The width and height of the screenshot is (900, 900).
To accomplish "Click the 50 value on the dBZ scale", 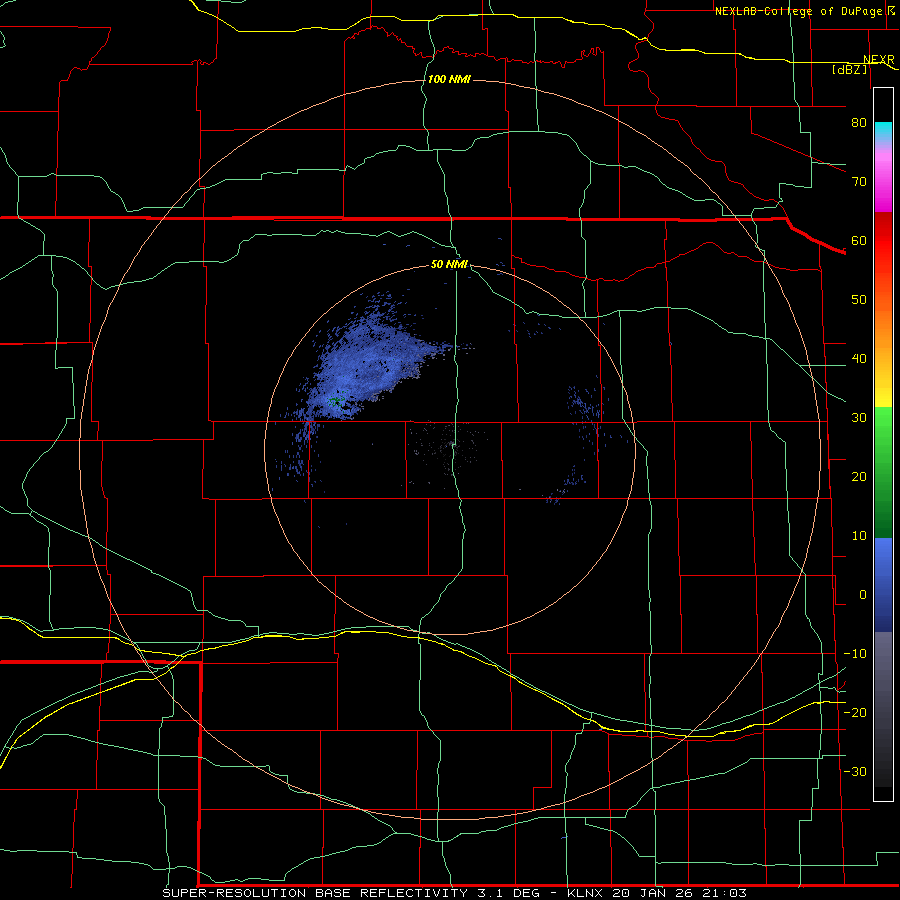I will pyautogui.click(x=859, y=300).
